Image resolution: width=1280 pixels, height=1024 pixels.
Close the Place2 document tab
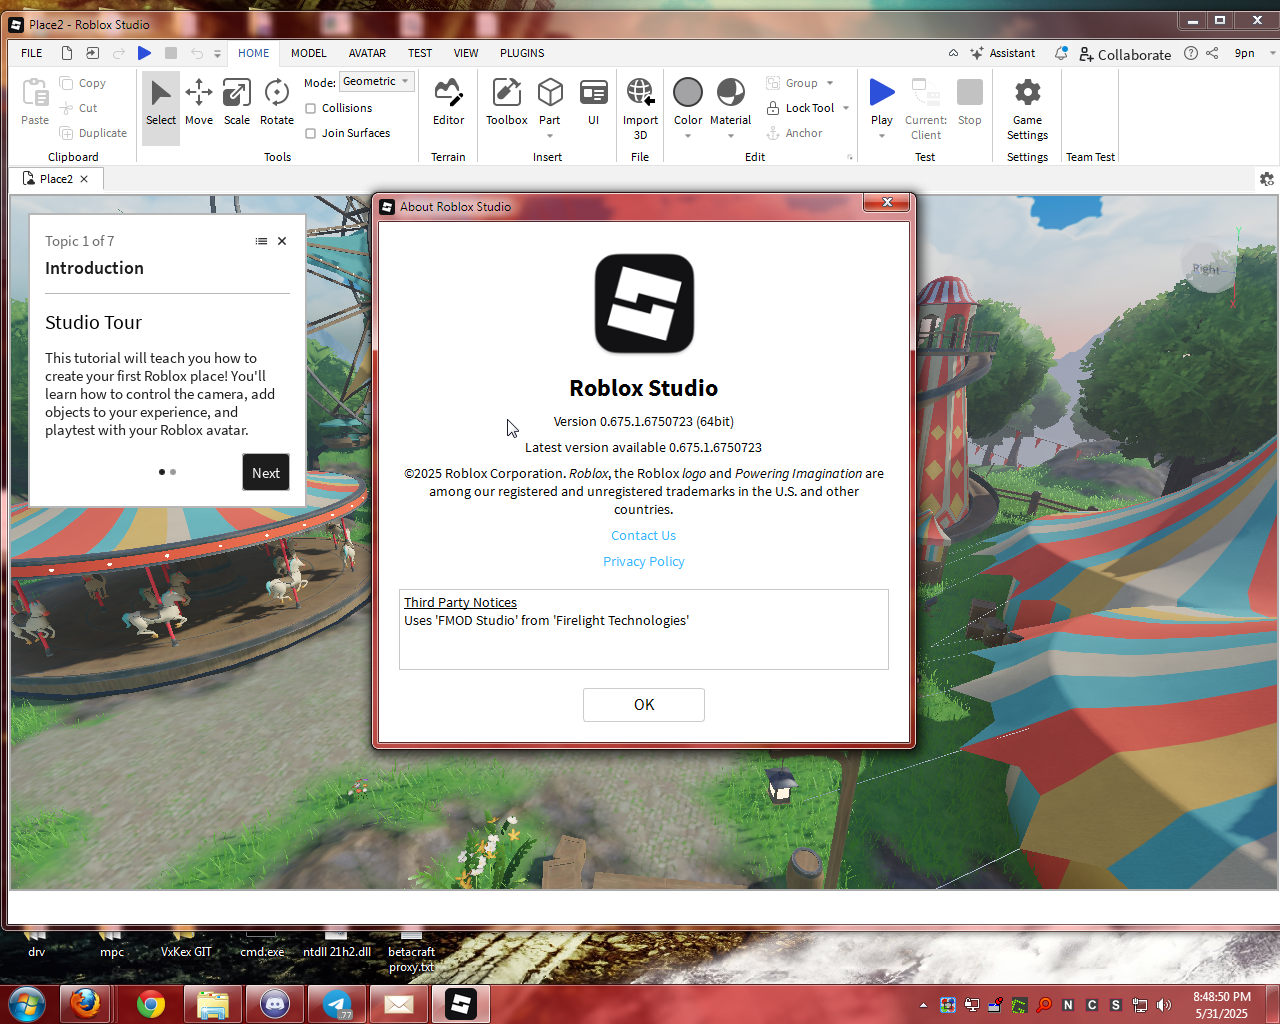84,179
